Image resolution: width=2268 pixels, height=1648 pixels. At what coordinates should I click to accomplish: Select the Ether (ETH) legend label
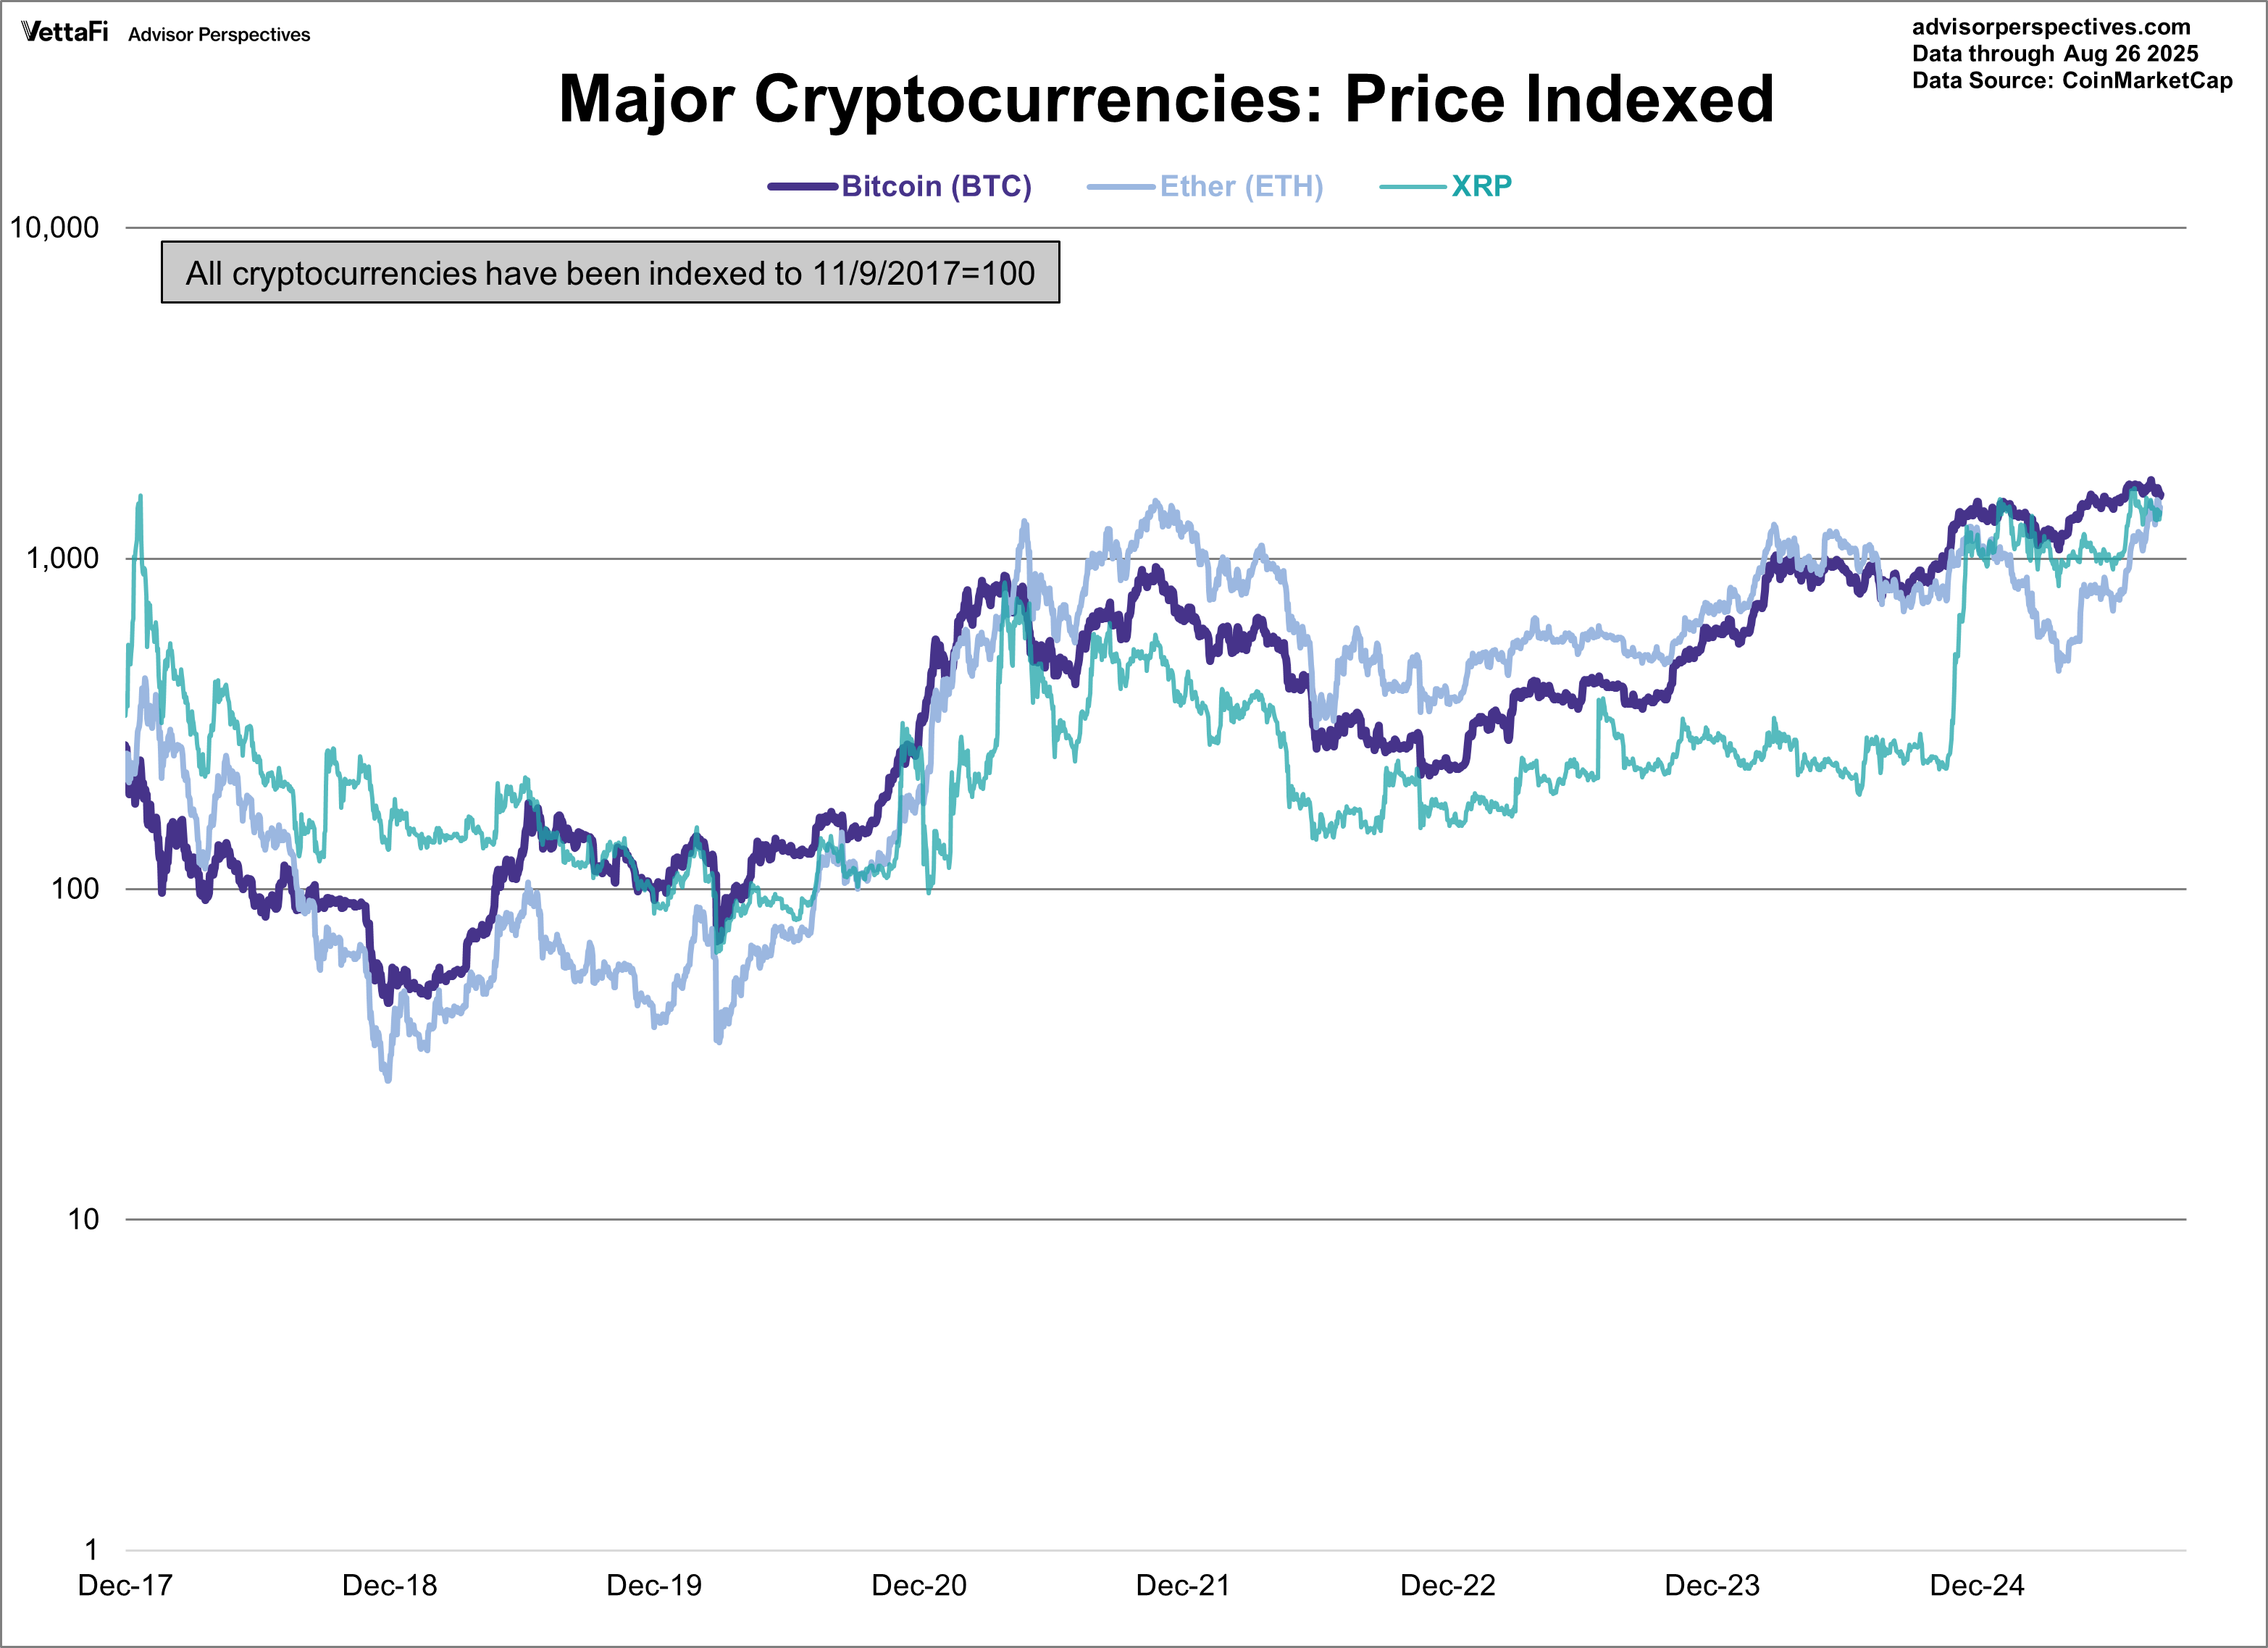point(1241,186)
